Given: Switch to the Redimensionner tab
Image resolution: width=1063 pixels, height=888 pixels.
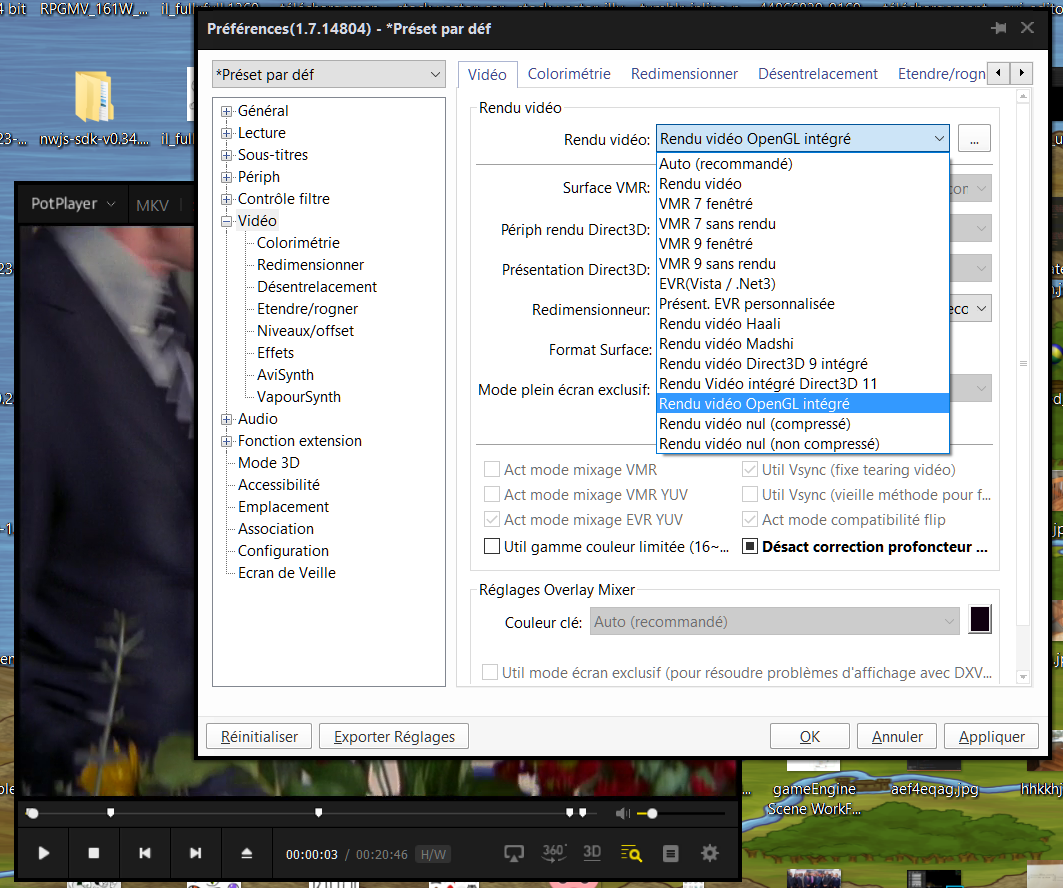Looking at the screenshot, I should (684, 74).
